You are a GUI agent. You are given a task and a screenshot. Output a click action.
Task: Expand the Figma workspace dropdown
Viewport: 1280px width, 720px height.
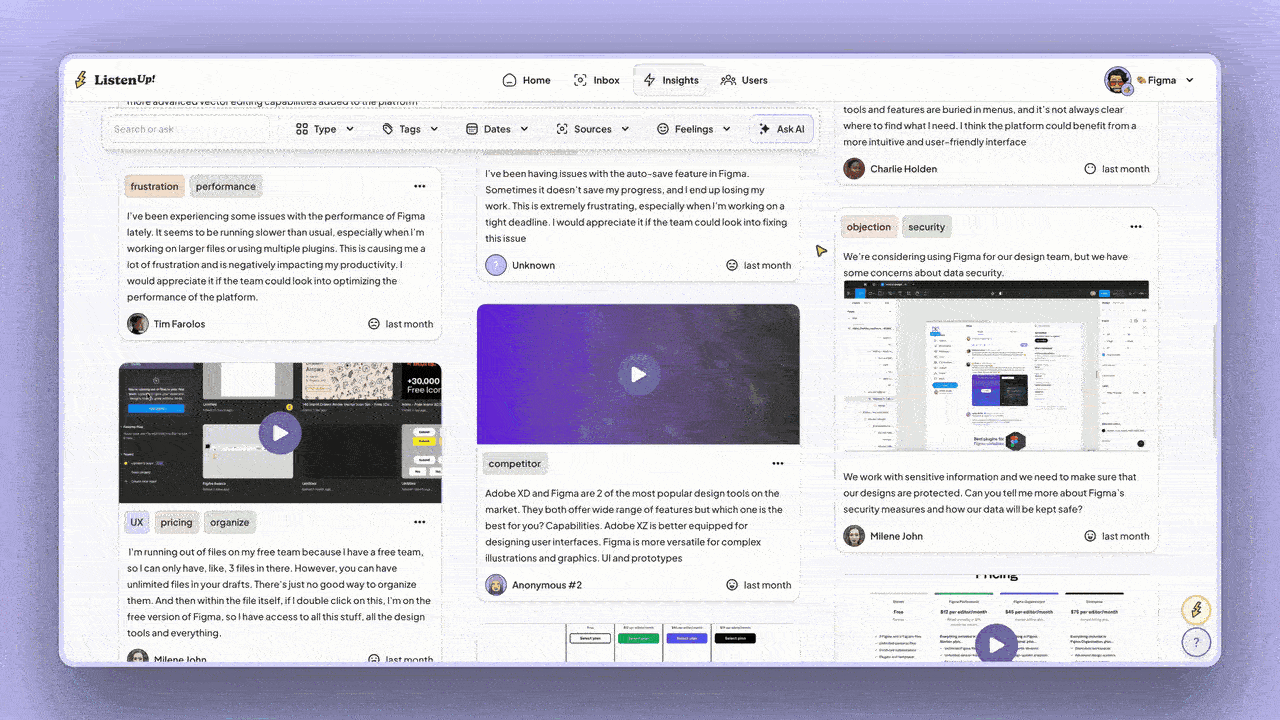coord(1165,80)
